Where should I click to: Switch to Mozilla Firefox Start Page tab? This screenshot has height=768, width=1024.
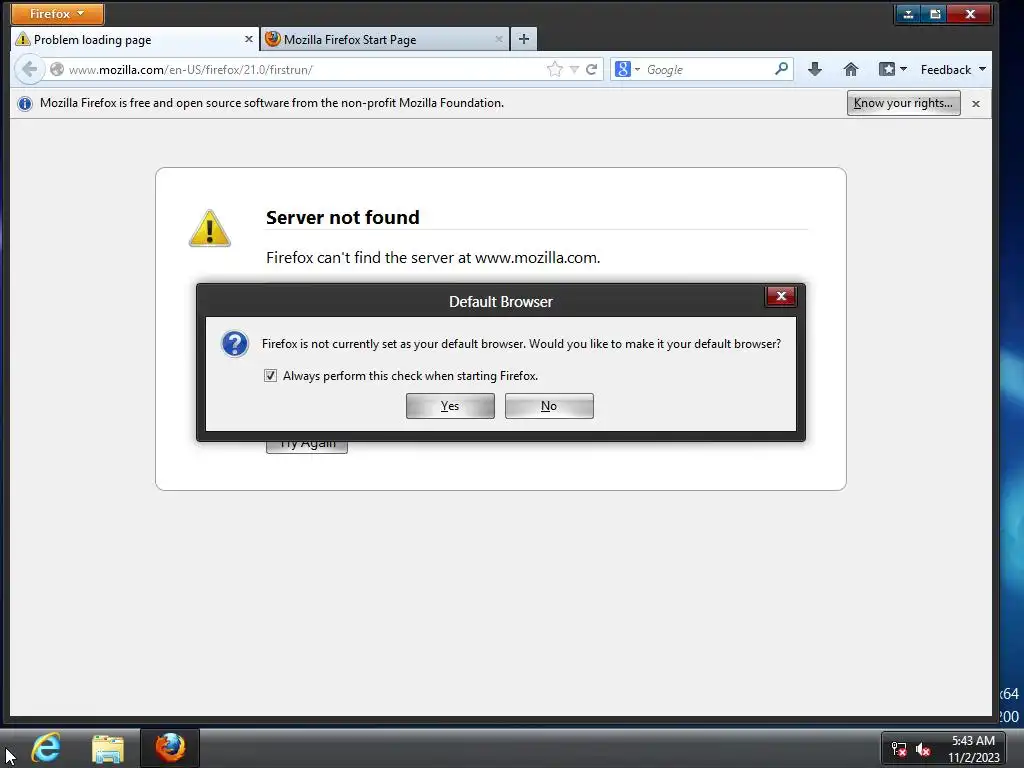click(384, 39)
